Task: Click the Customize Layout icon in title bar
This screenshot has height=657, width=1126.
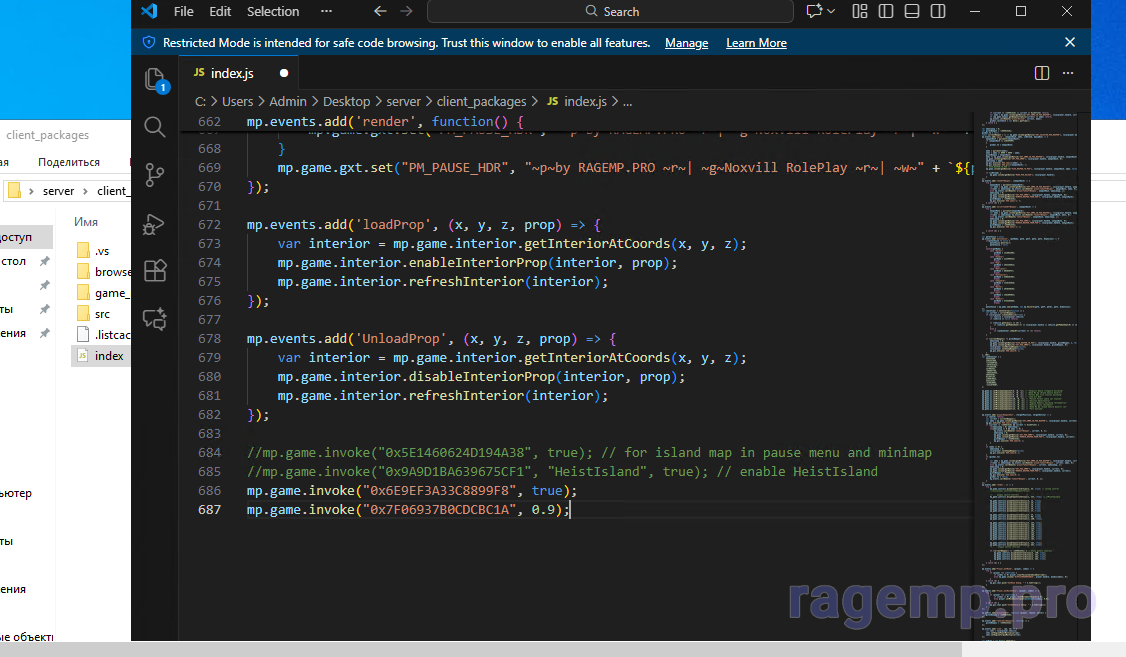Action: pos(860,11)
